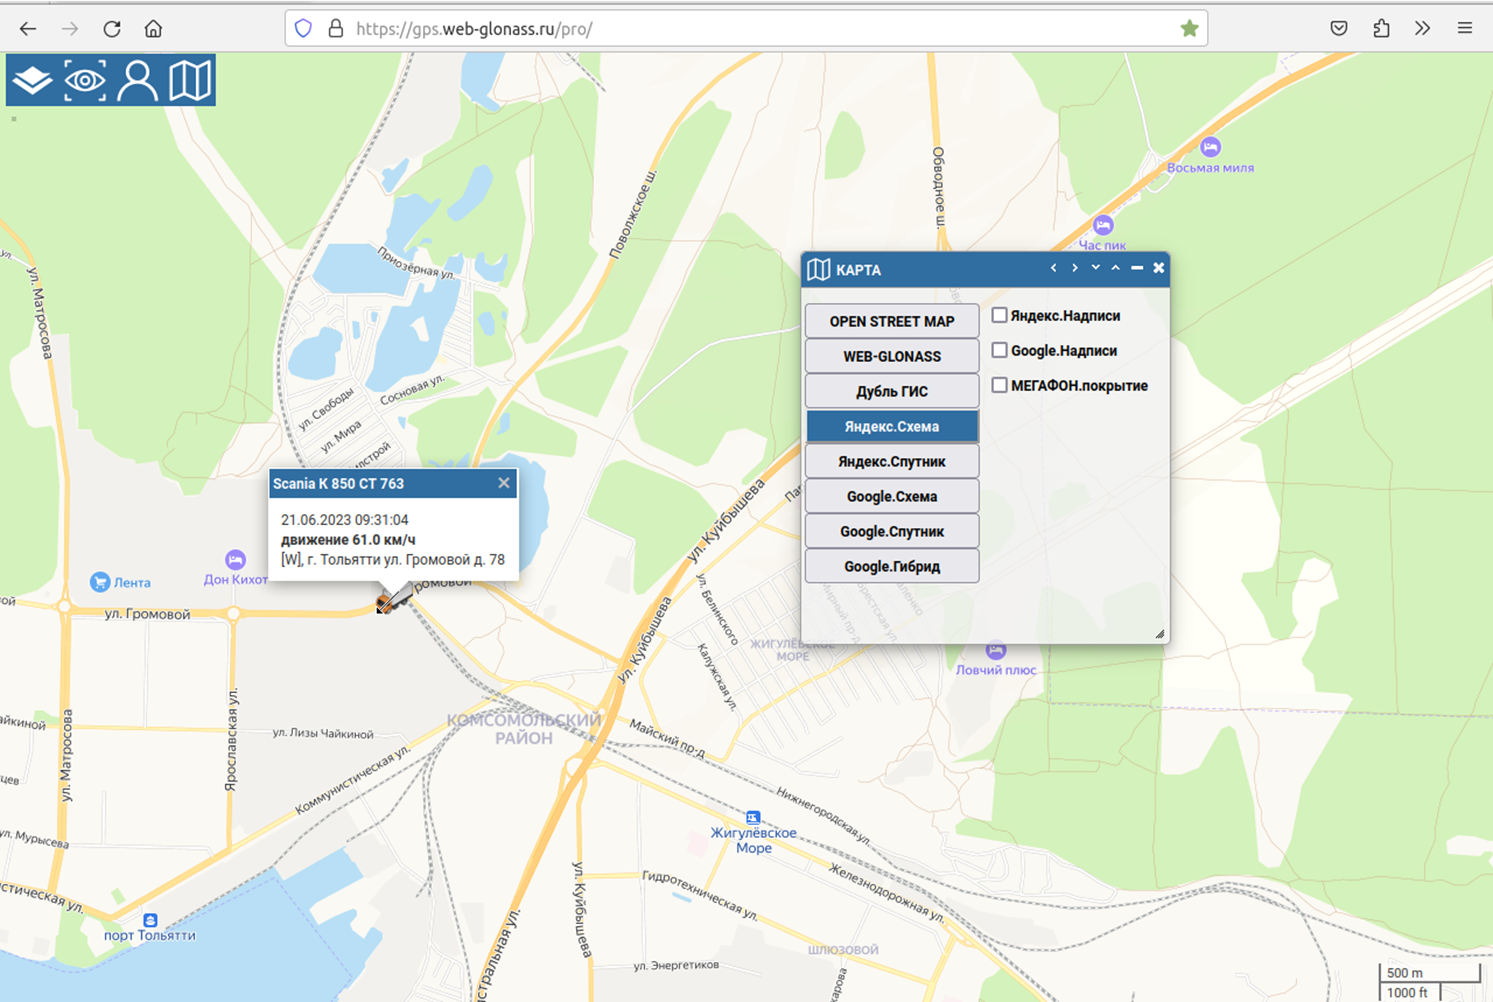
Task: Switch map to Google.Спутник
Action: [x=892, y=531]
